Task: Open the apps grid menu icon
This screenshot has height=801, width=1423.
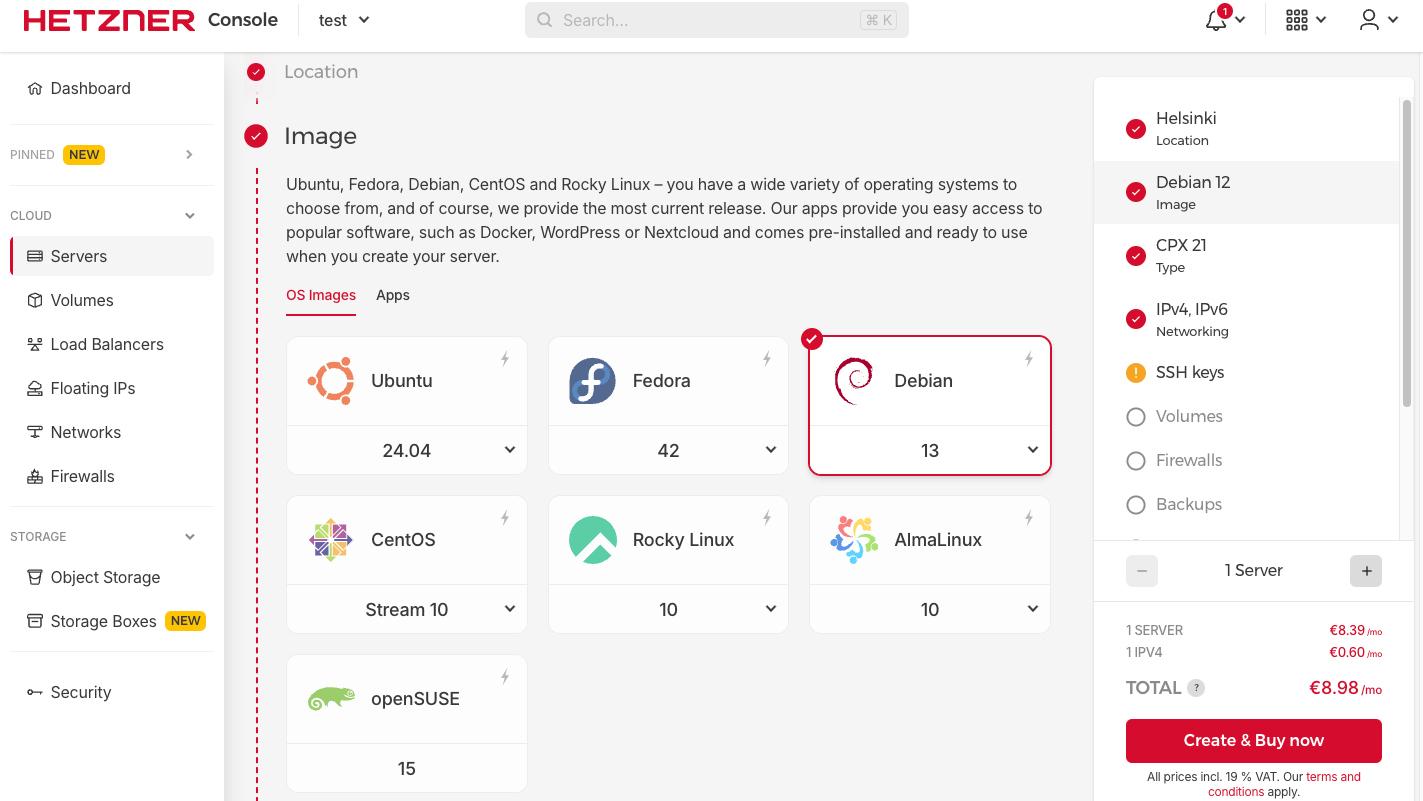Action: (x=1296, y=20)
